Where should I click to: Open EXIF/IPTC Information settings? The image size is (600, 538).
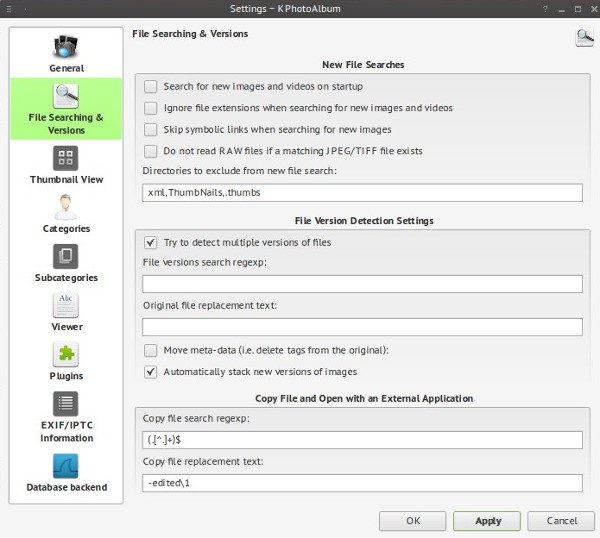[66, 417]
